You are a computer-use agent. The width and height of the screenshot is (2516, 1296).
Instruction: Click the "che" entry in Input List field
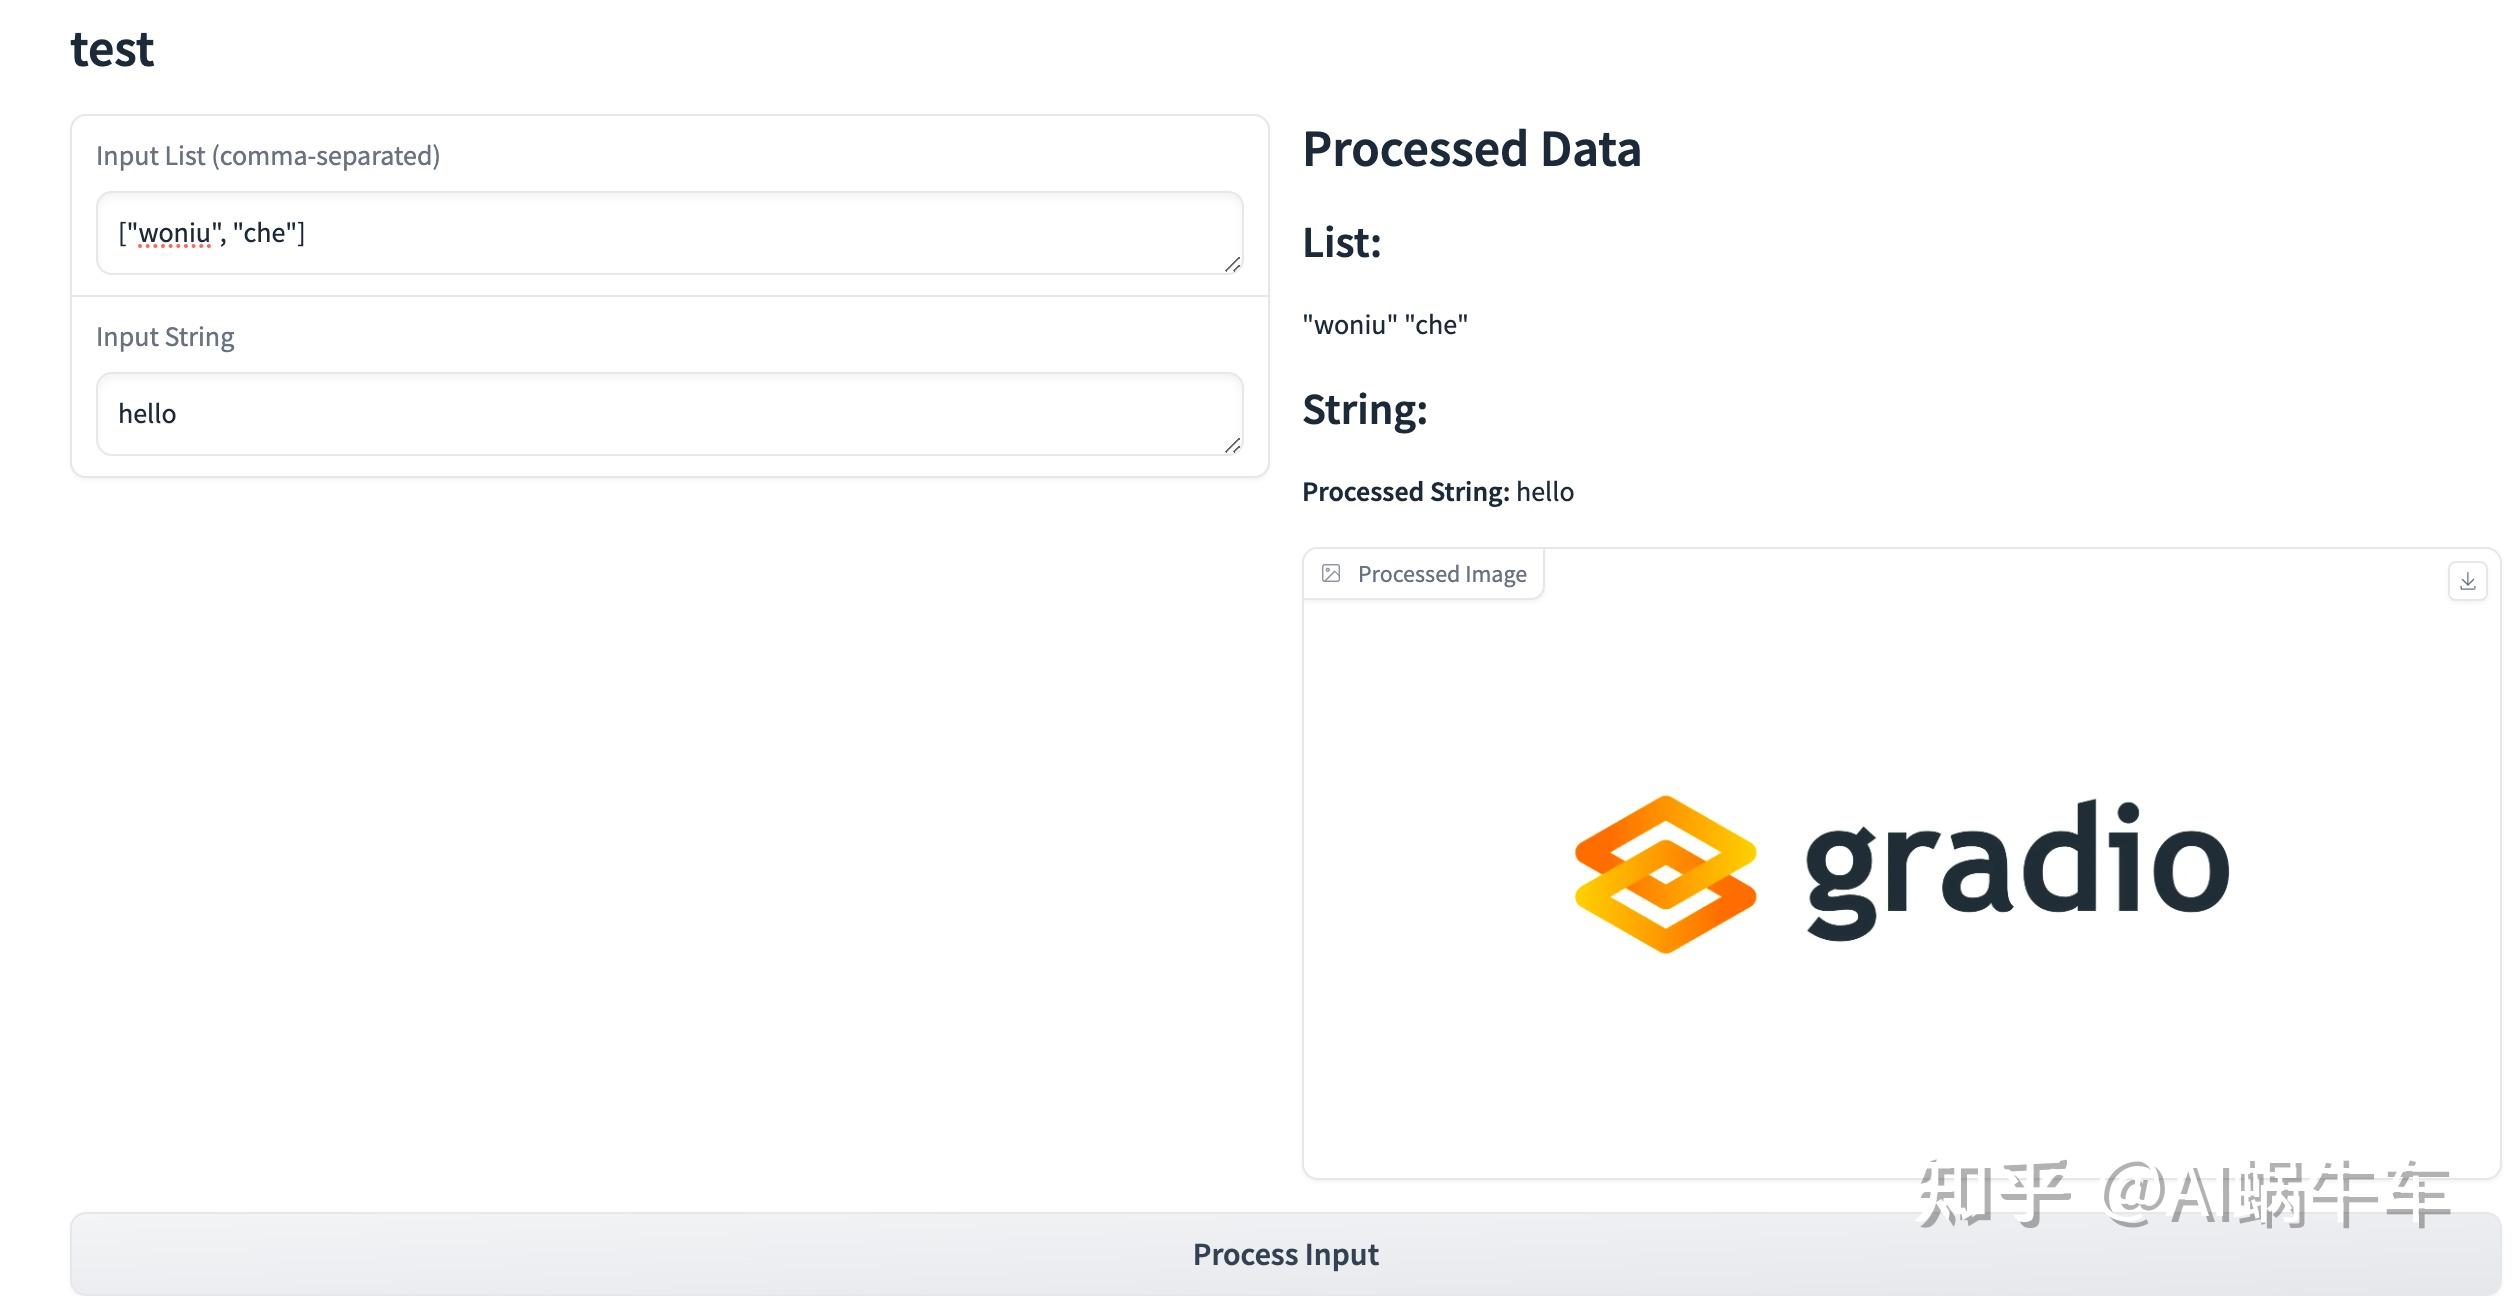coord(265,234)
